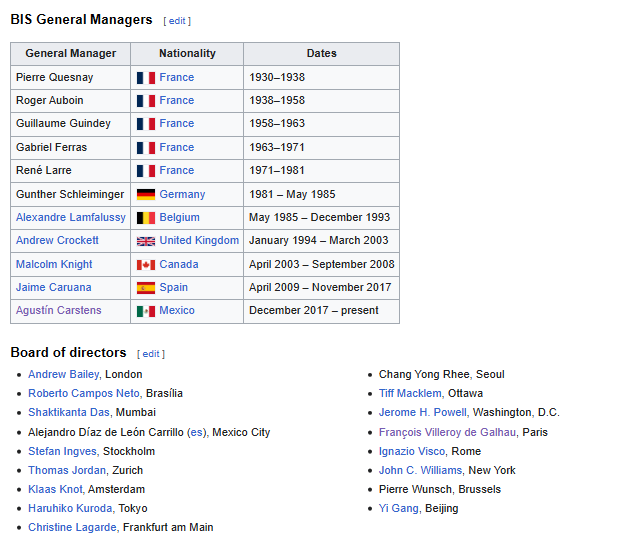Open Yi Gang link
626x540 pixels.
[x=398, y=508]
